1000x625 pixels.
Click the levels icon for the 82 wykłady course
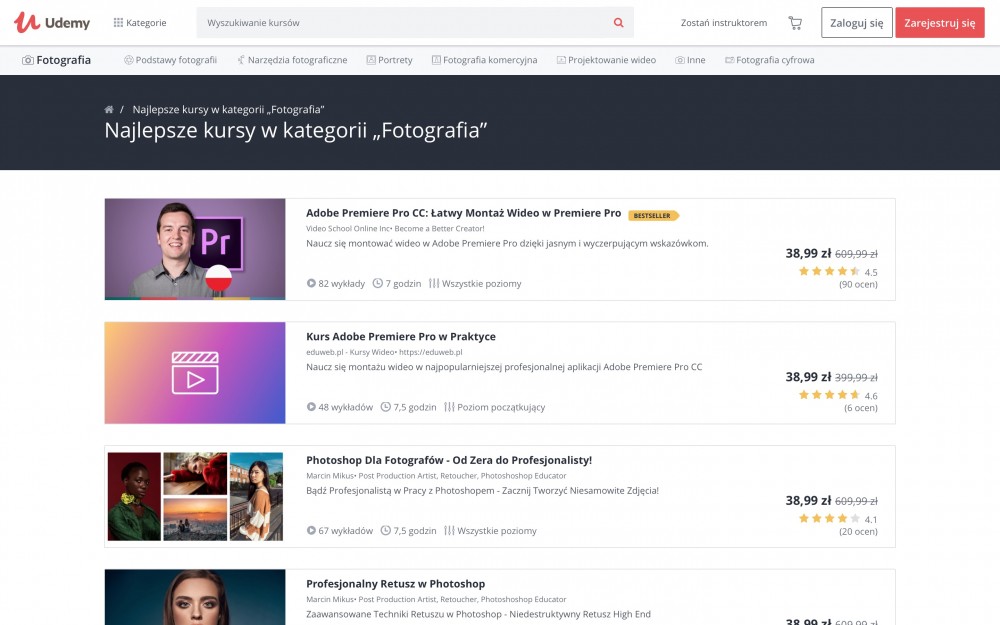(x=434, y=283)
